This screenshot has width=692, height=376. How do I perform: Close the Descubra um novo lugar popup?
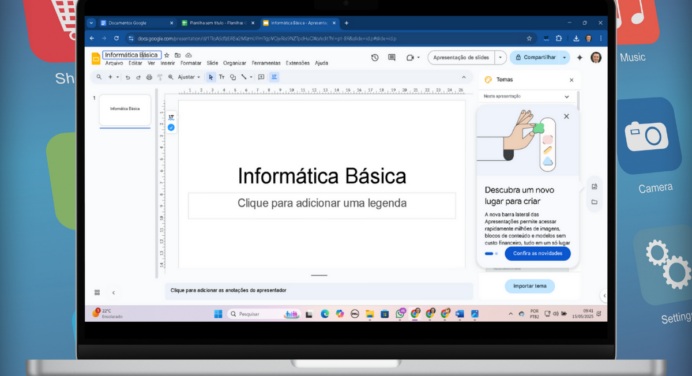pos(566,117)
